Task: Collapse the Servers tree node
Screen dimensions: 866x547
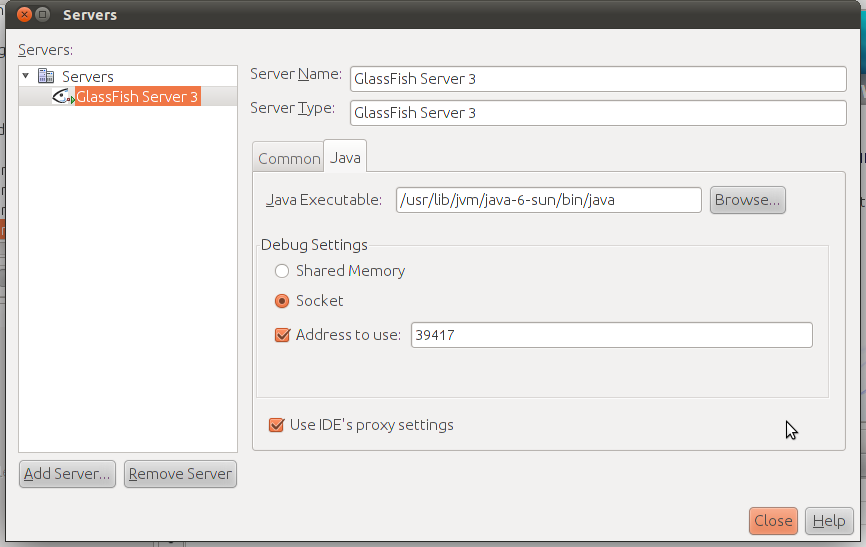Action: pyautogui.click(x=25, y=75)
